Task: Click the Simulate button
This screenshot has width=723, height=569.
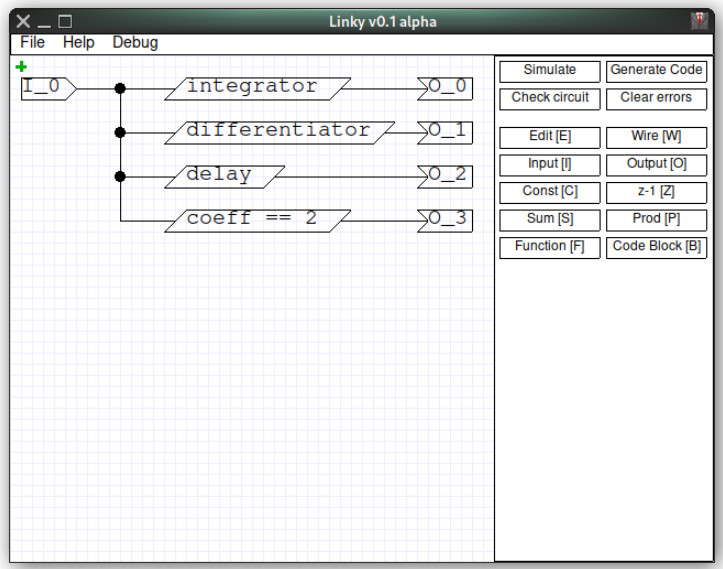Action: tap(550, 71)
